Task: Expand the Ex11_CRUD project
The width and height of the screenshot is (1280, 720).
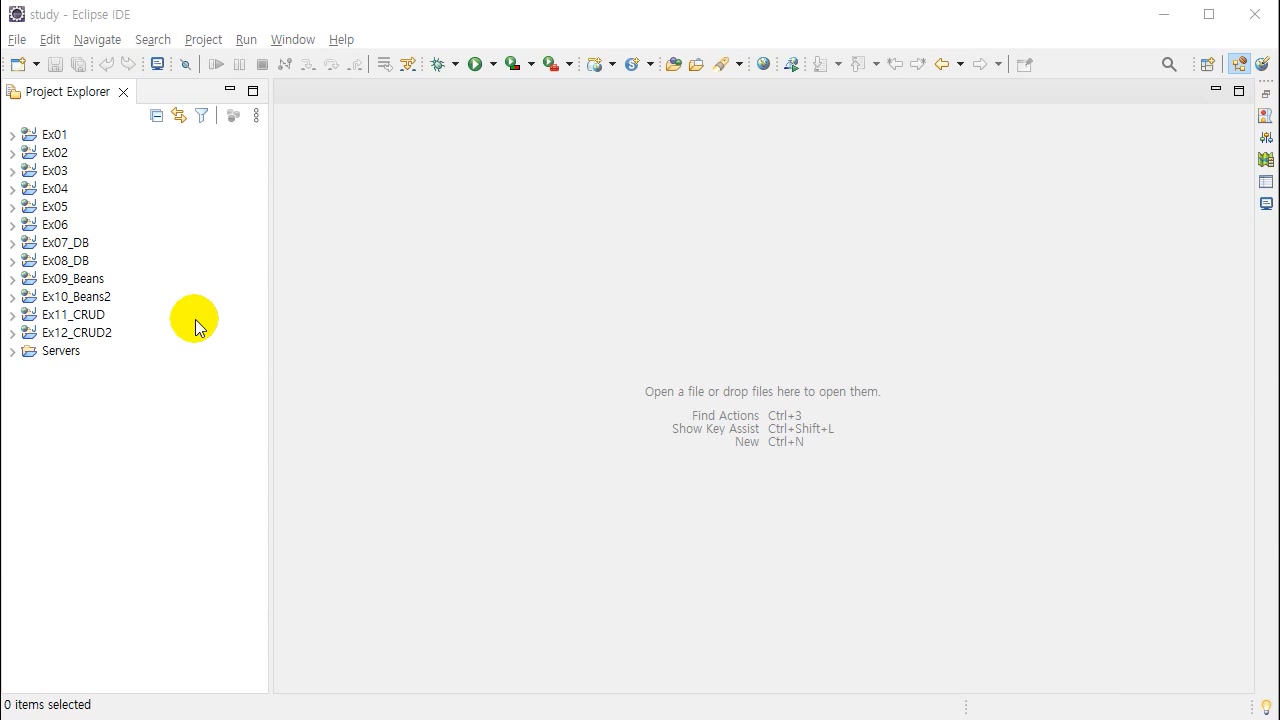Action: (12, 315)
